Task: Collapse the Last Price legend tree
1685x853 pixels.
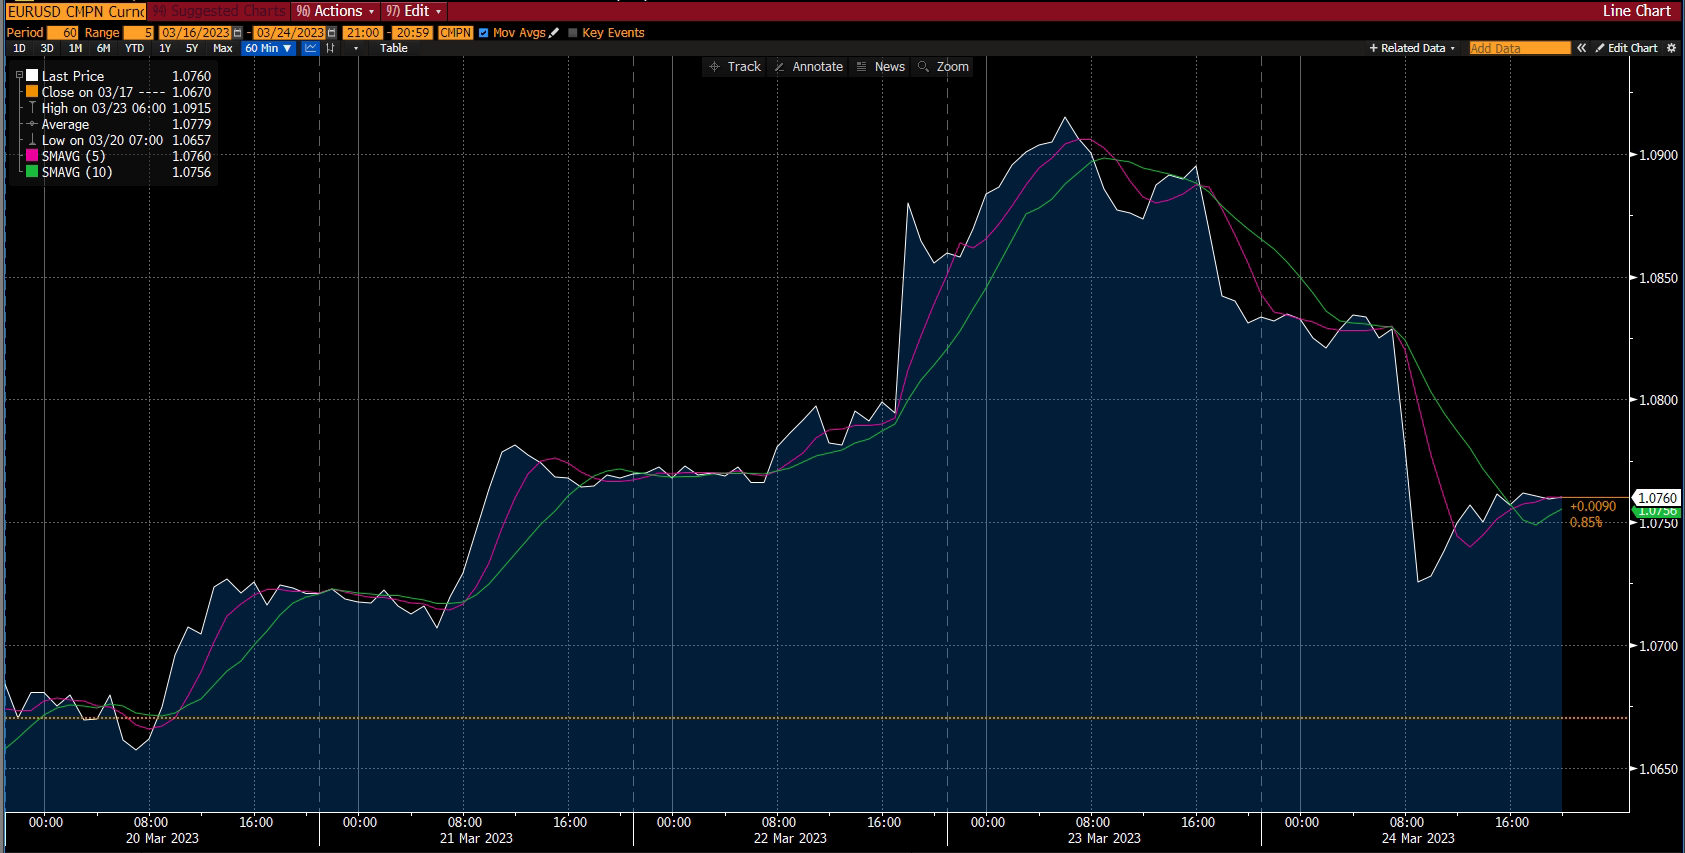Action: [x=19, y=76]
